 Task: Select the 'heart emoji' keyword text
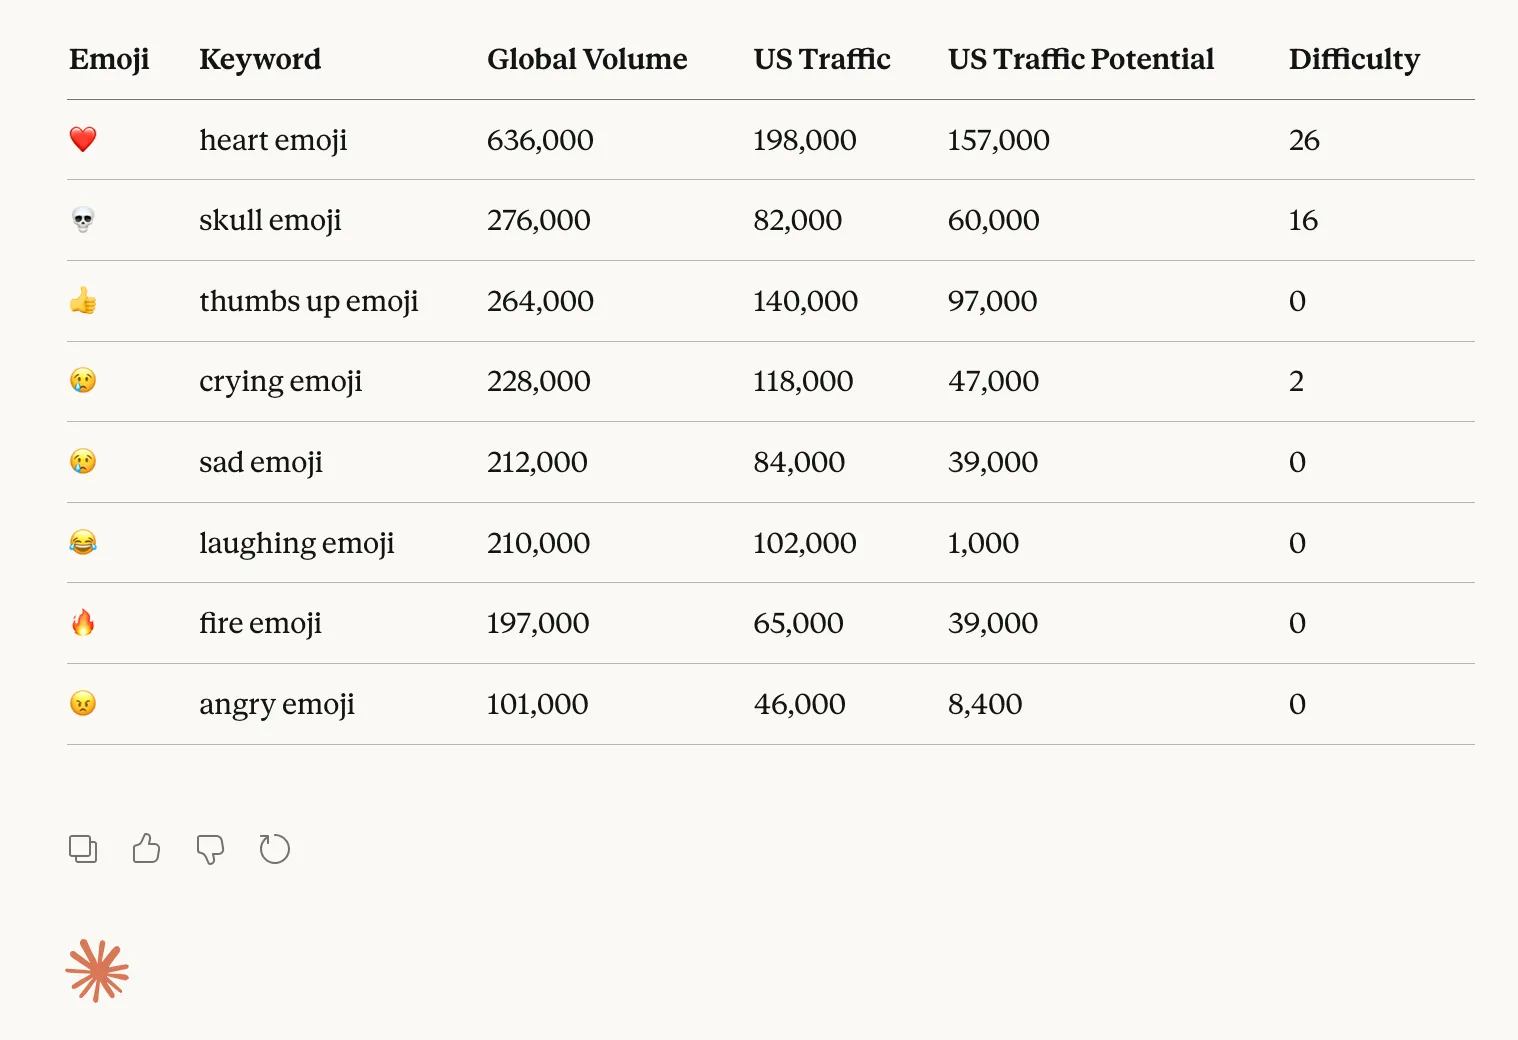(x=273, y=140)
